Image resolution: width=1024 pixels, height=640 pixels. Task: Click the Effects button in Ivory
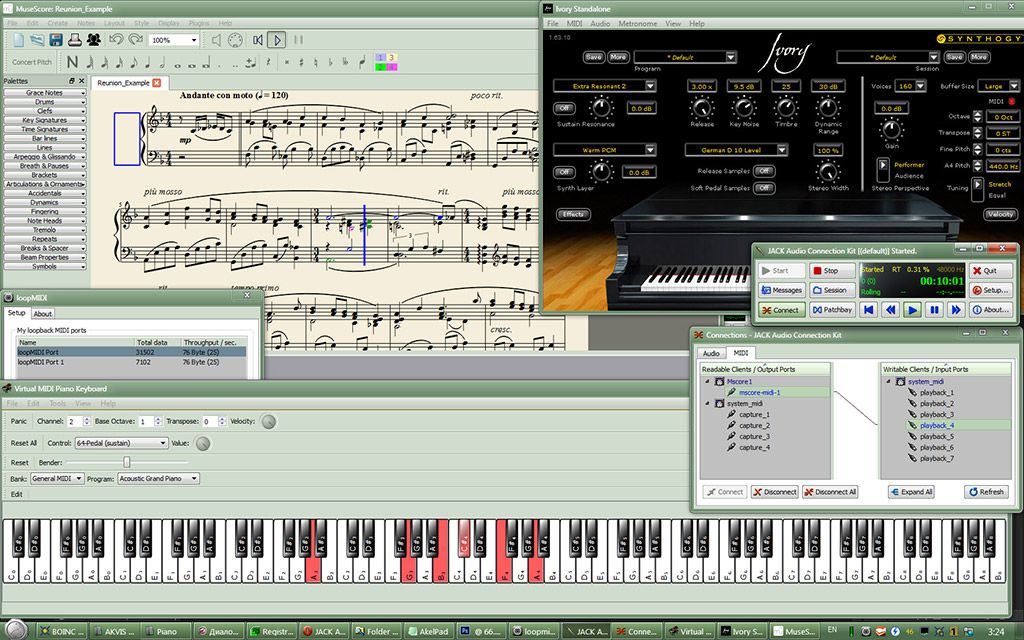[x=573, y=214]
